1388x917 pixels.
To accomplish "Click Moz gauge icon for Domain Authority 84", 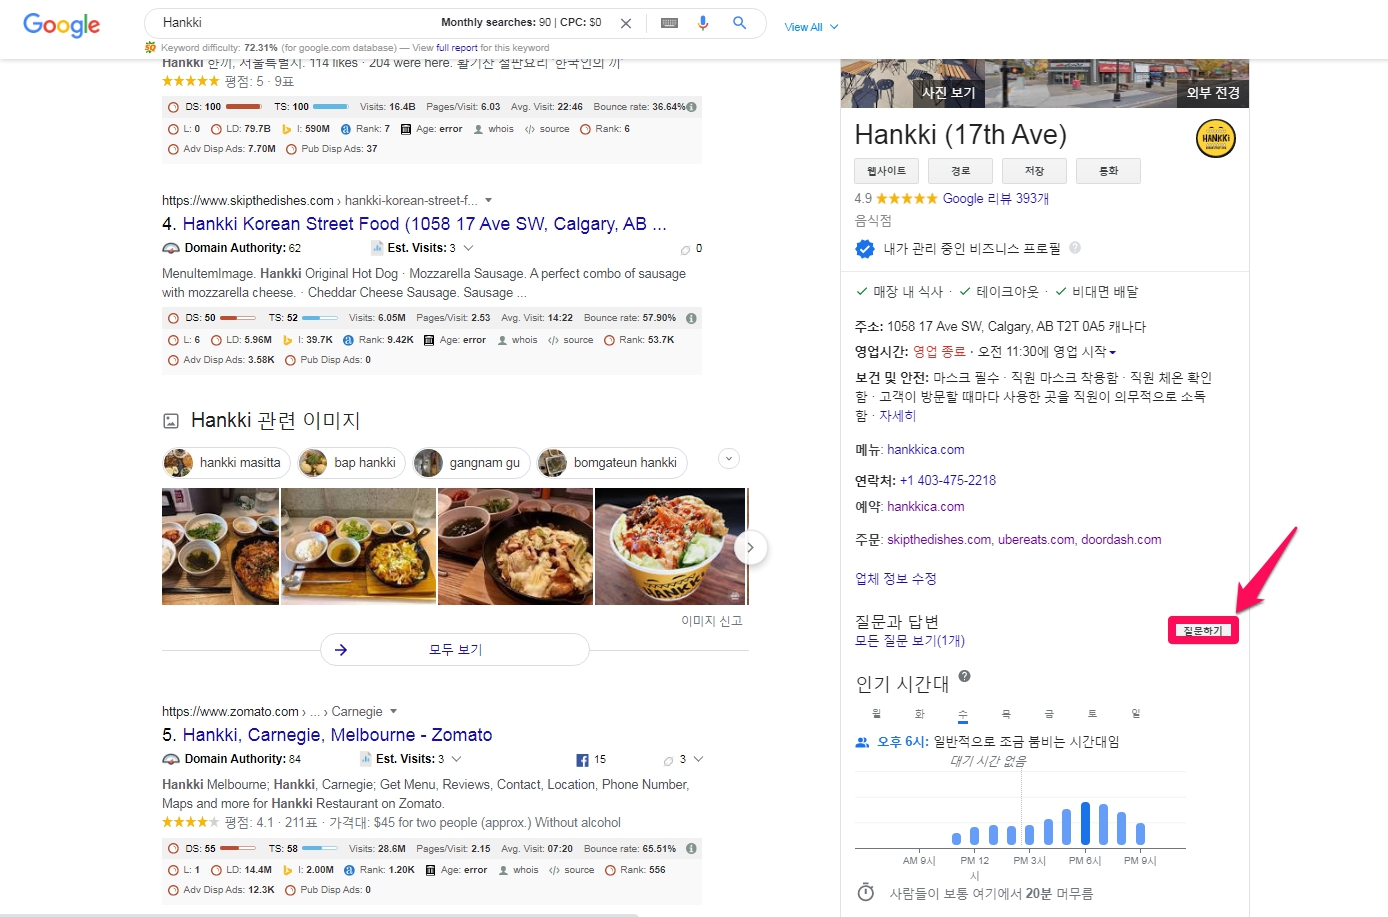I will [x=171, y=759].
